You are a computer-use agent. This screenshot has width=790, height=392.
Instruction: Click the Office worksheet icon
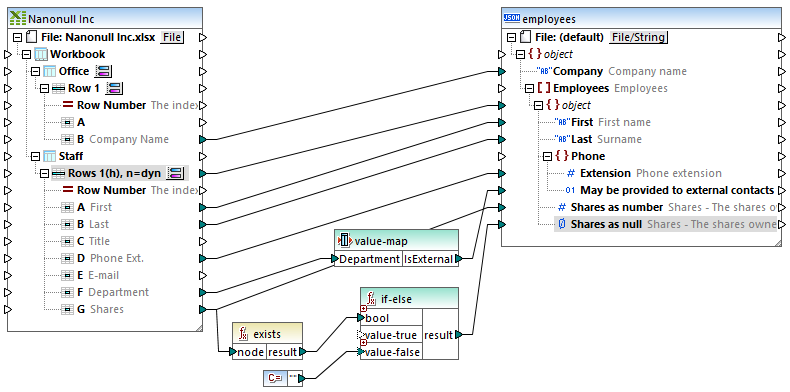50,71
